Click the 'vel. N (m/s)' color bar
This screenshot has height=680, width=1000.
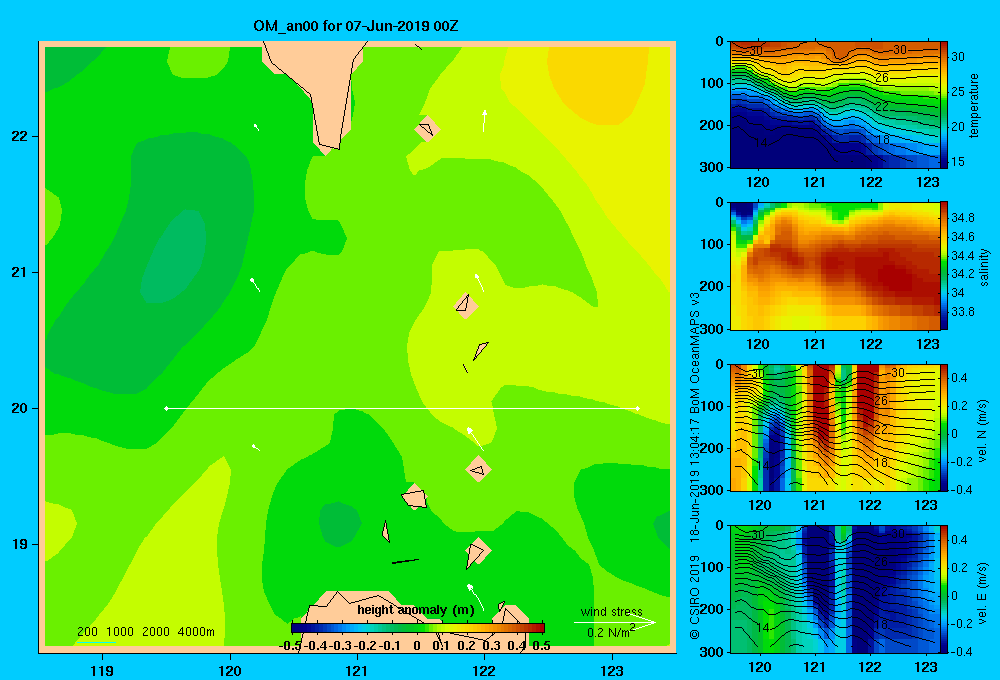[944, 428]
